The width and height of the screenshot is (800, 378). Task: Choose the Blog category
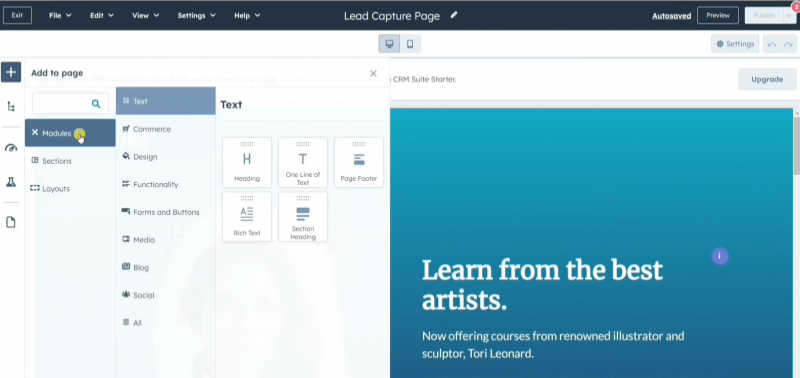(166, 267)
